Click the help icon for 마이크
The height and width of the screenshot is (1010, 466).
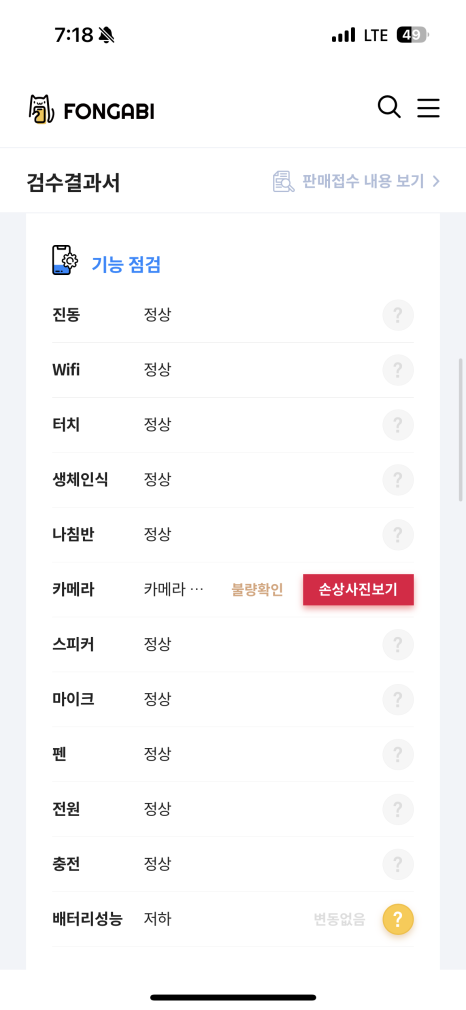coord(398,699)
